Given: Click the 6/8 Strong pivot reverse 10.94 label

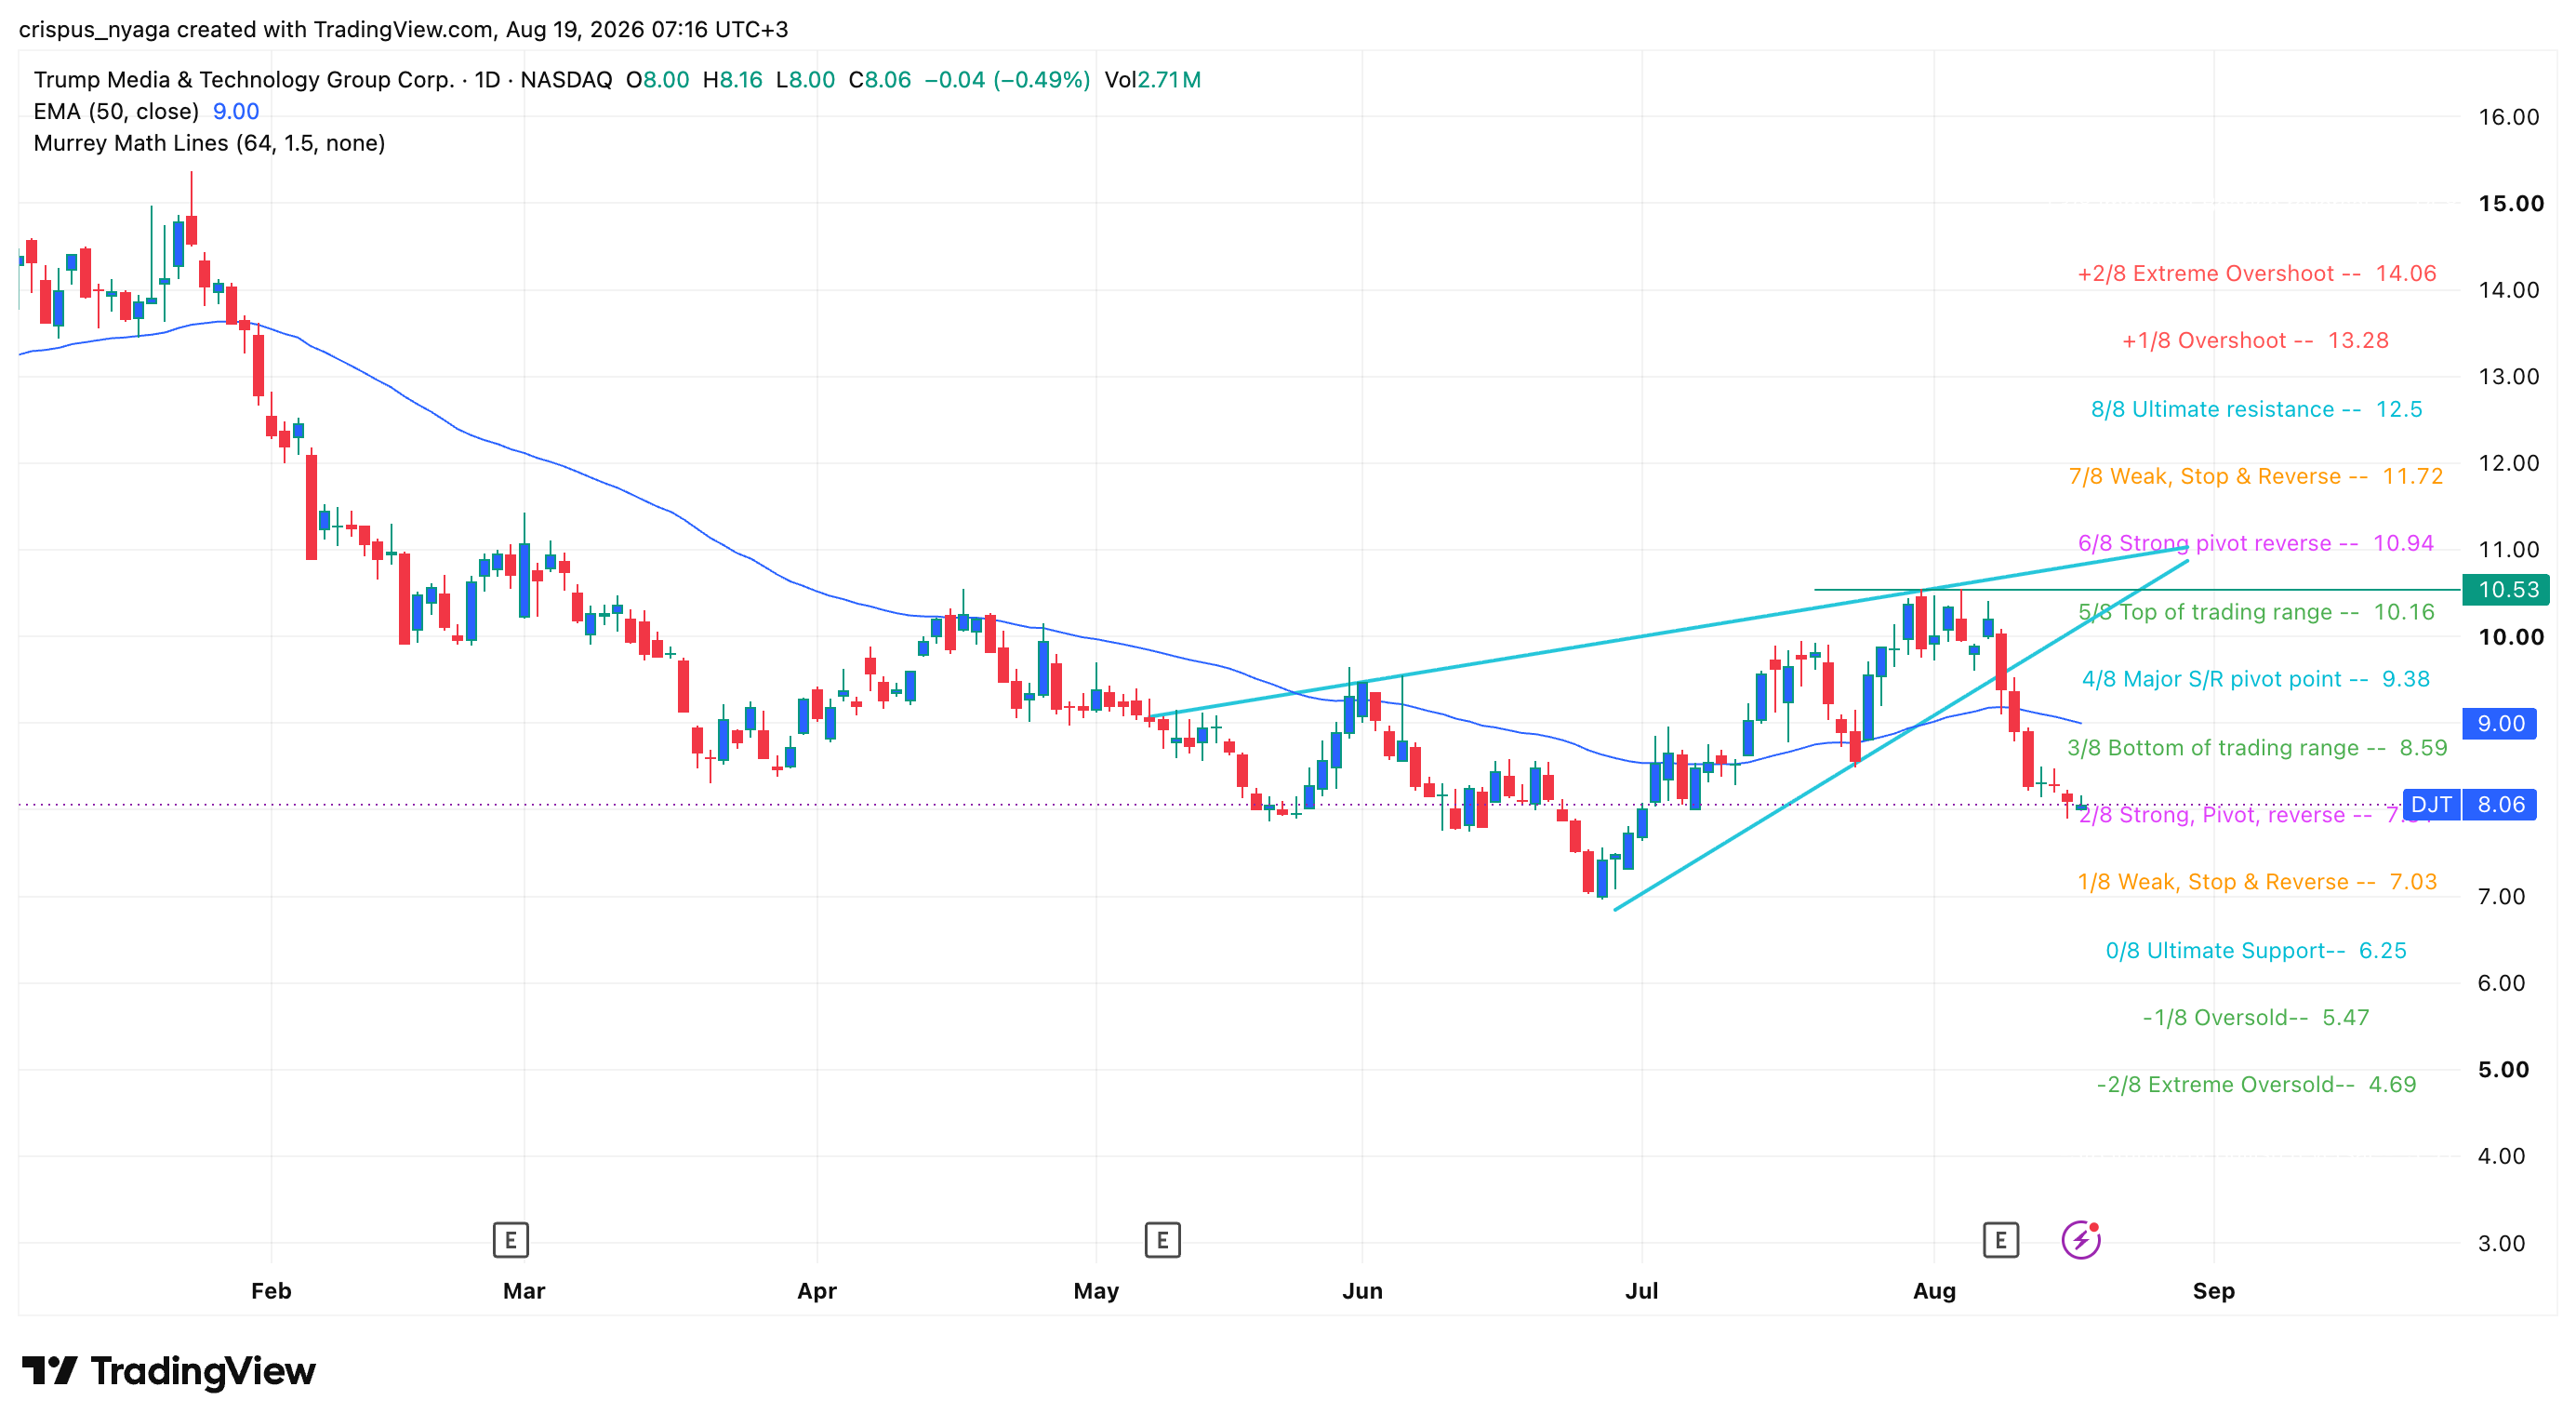Looking at the screenshot, I should [2255, 544].
